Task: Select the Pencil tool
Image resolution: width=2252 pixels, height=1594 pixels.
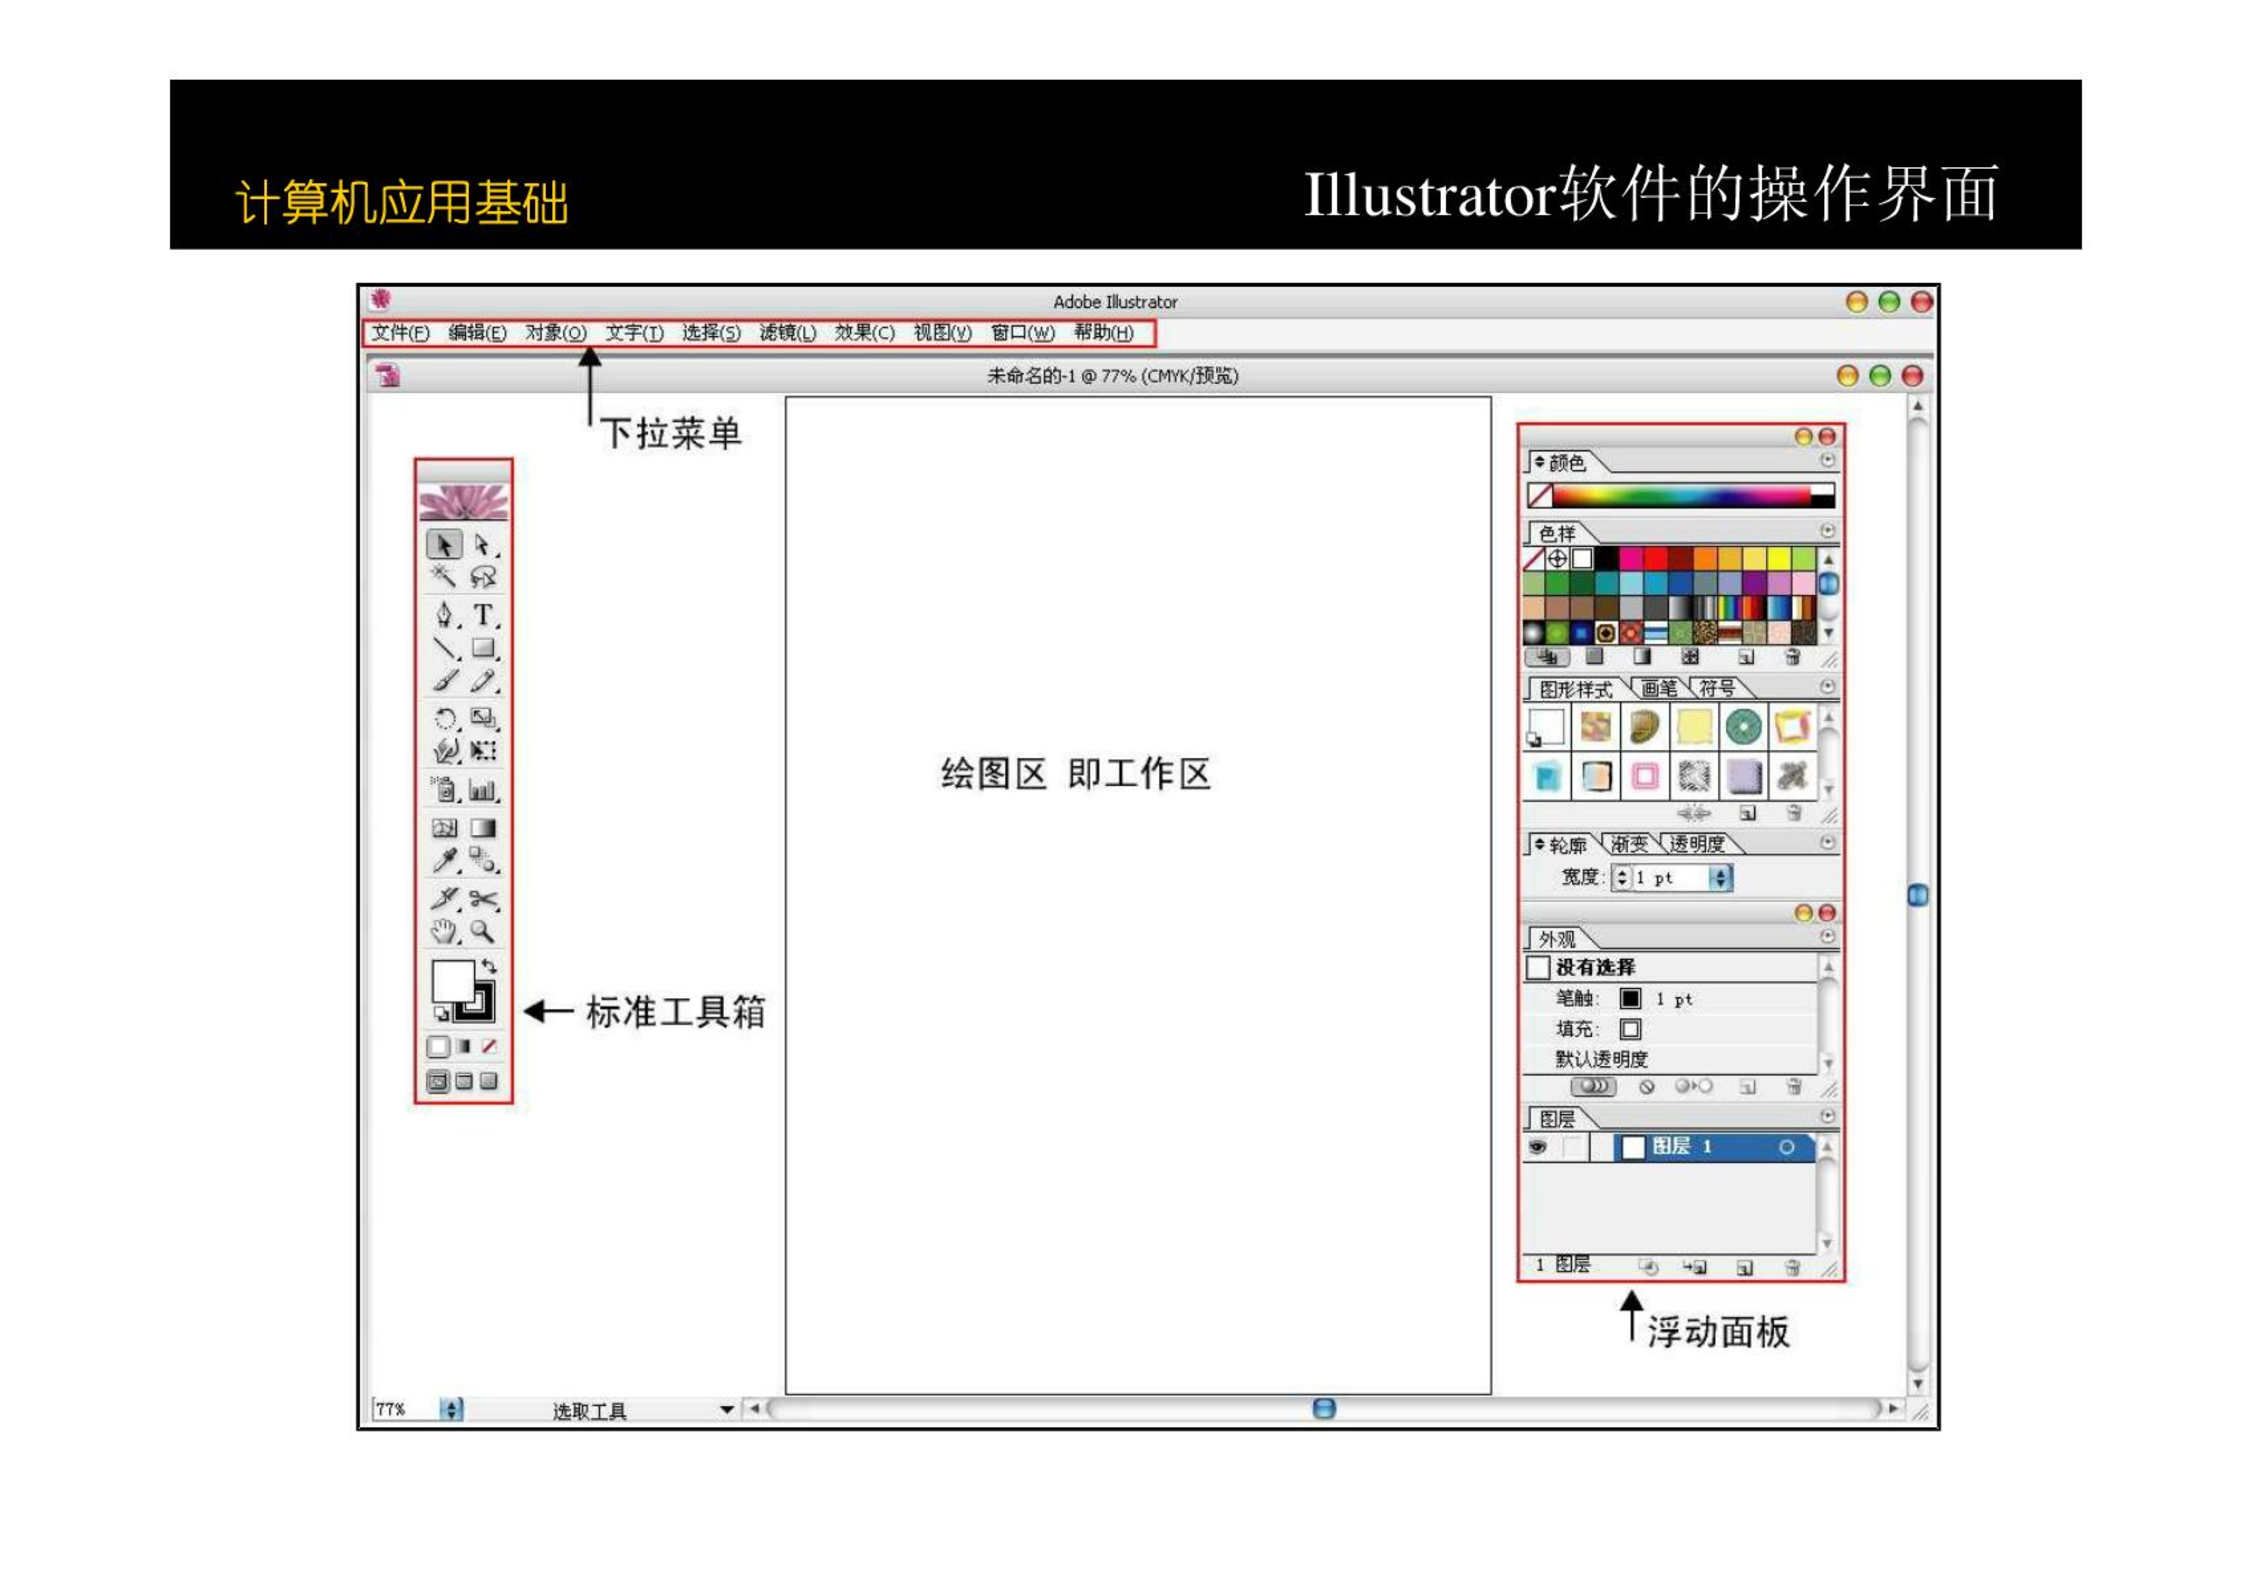Action: 483,681
